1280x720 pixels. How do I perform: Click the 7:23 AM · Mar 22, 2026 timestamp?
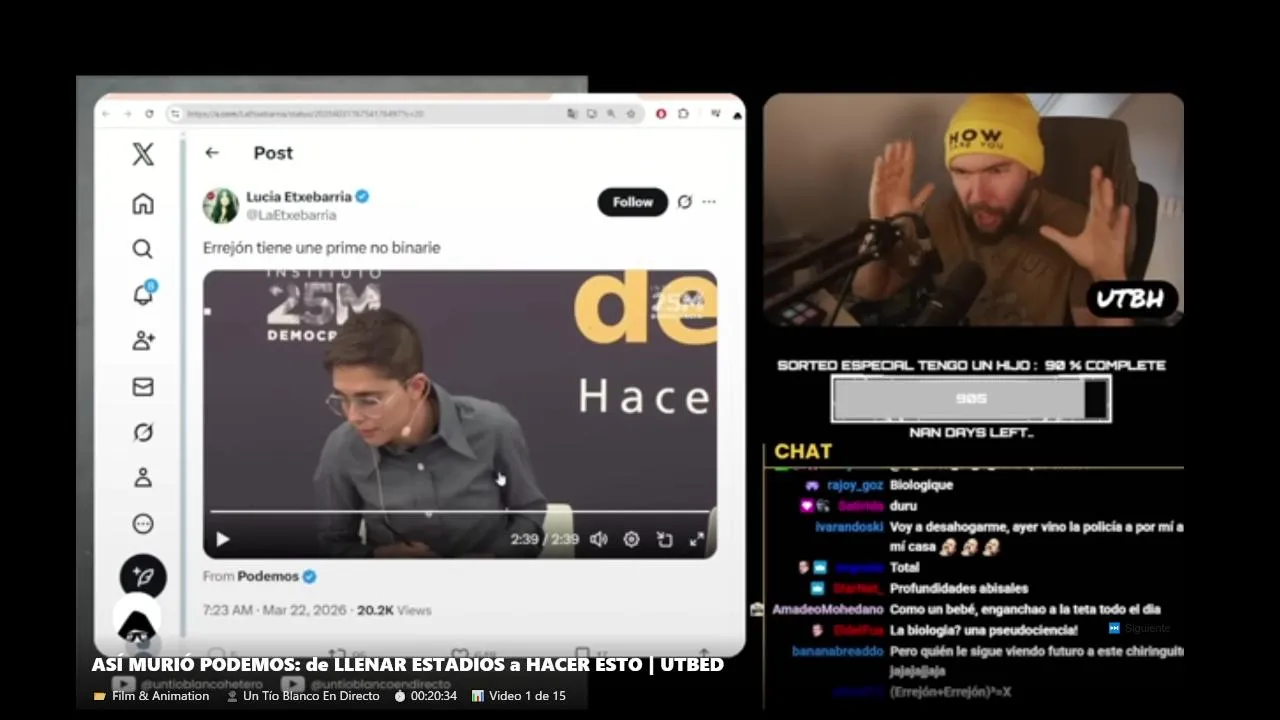click(x=275, y=610)
